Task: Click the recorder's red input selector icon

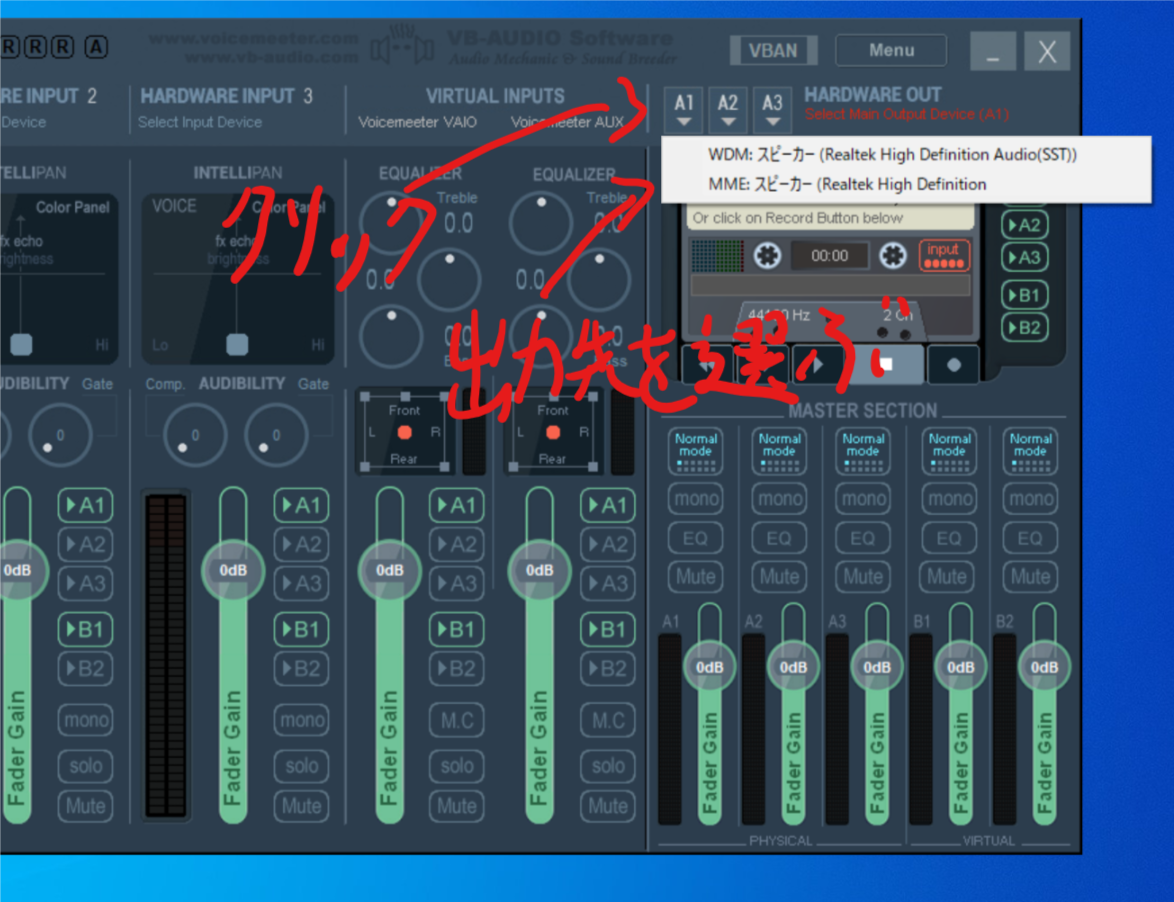Action: [x=943, y=256]
